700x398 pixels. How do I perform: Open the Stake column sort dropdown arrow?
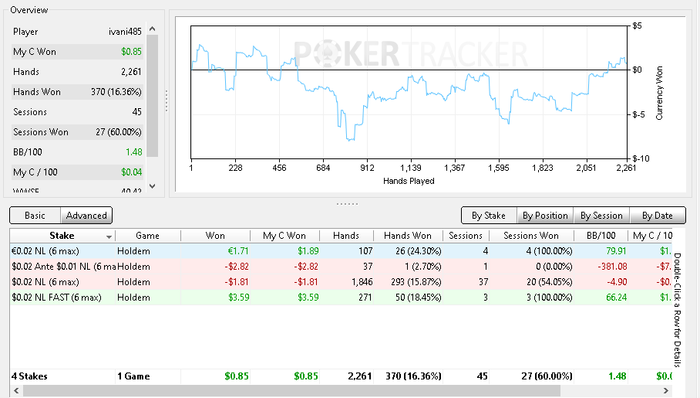point(108,236)
